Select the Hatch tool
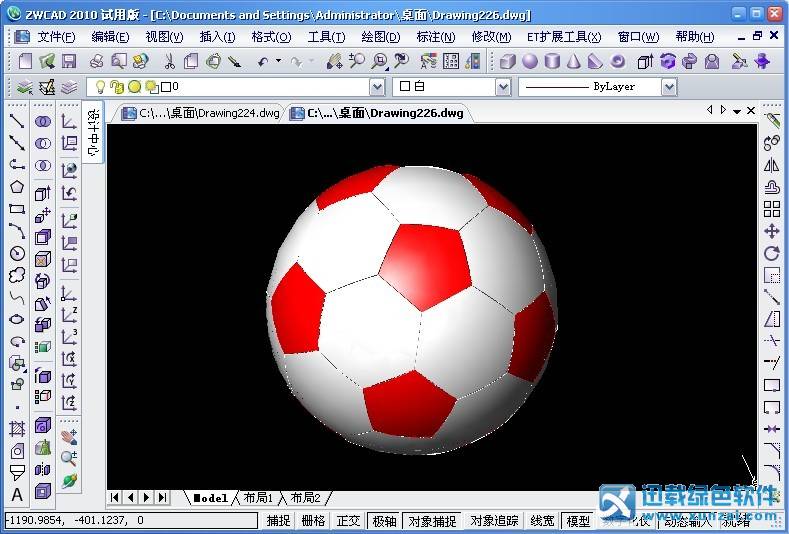The height and width of the screenshot is (534, 789). pos(17,429)
